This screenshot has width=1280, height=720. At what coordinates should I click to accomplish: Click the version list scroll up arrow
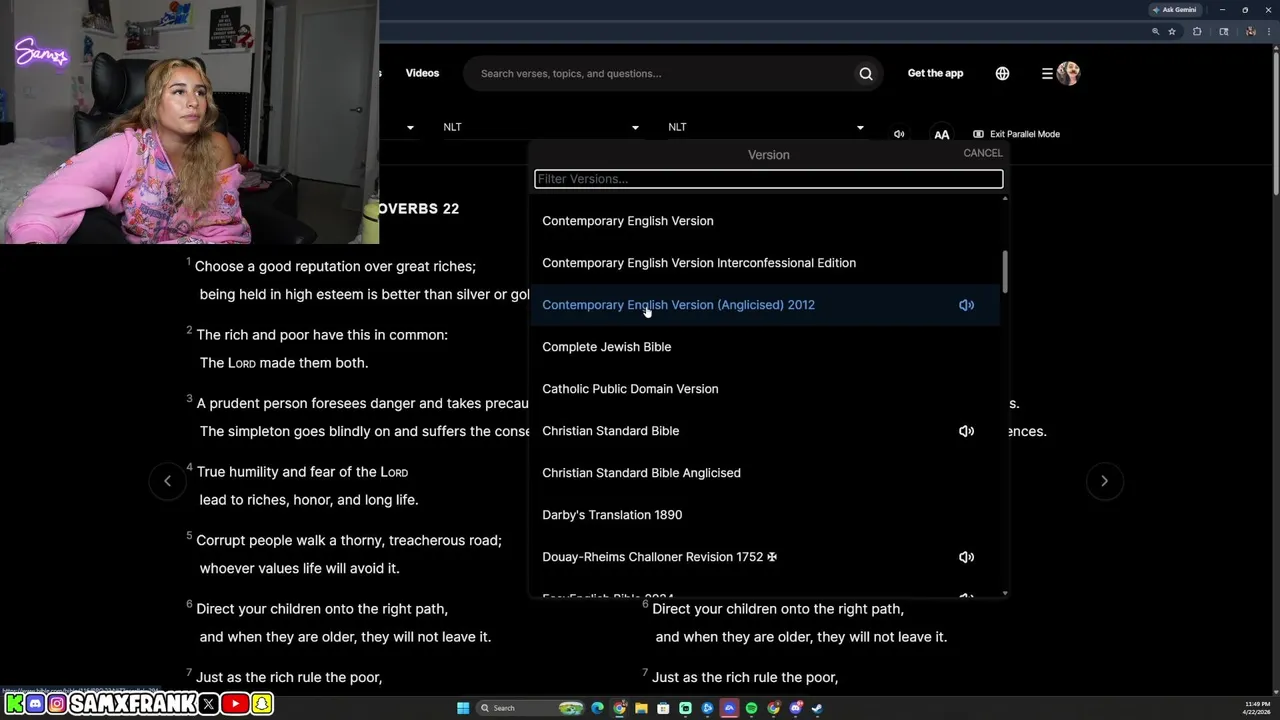tap(1005, 199)
